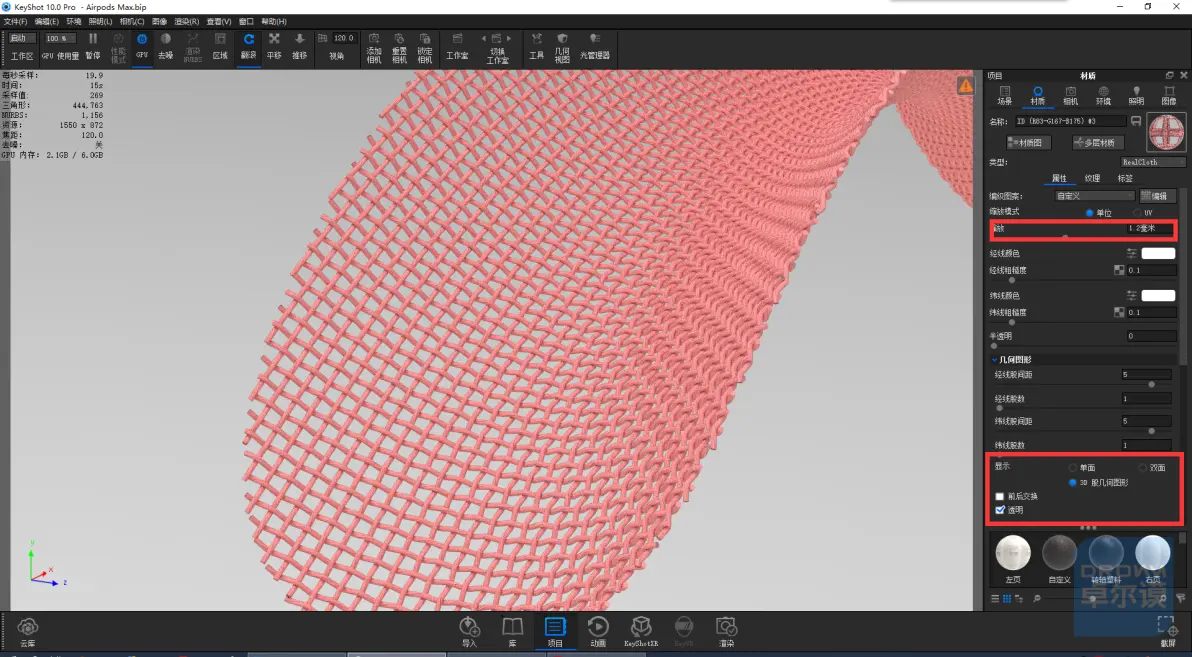The height and width of the screenshot is (657, 1192).
Task: Enable the 前后交换 checkbox
Action: pos(1000,497)
